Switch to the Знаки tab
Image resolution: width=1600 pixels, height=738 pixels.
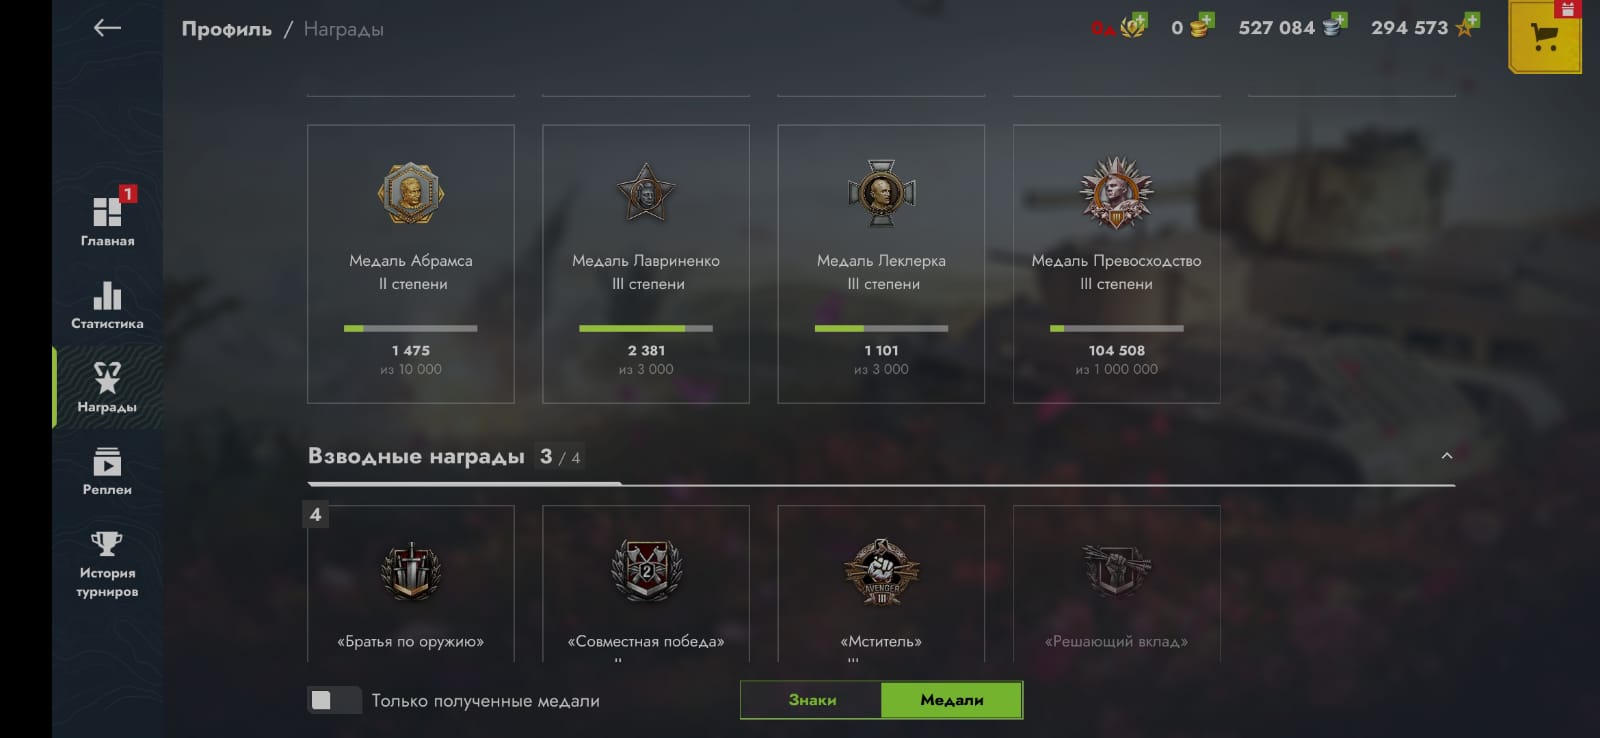(x=812, y=700)
